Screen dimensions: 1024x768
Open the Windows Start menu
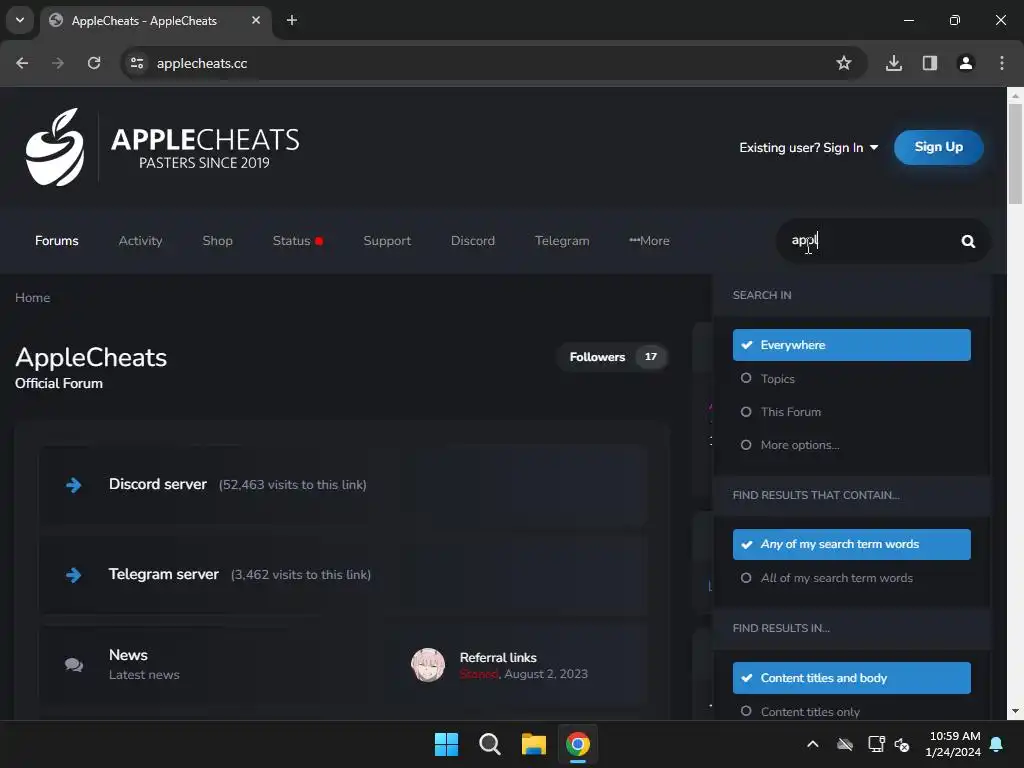tap(447, 744)
